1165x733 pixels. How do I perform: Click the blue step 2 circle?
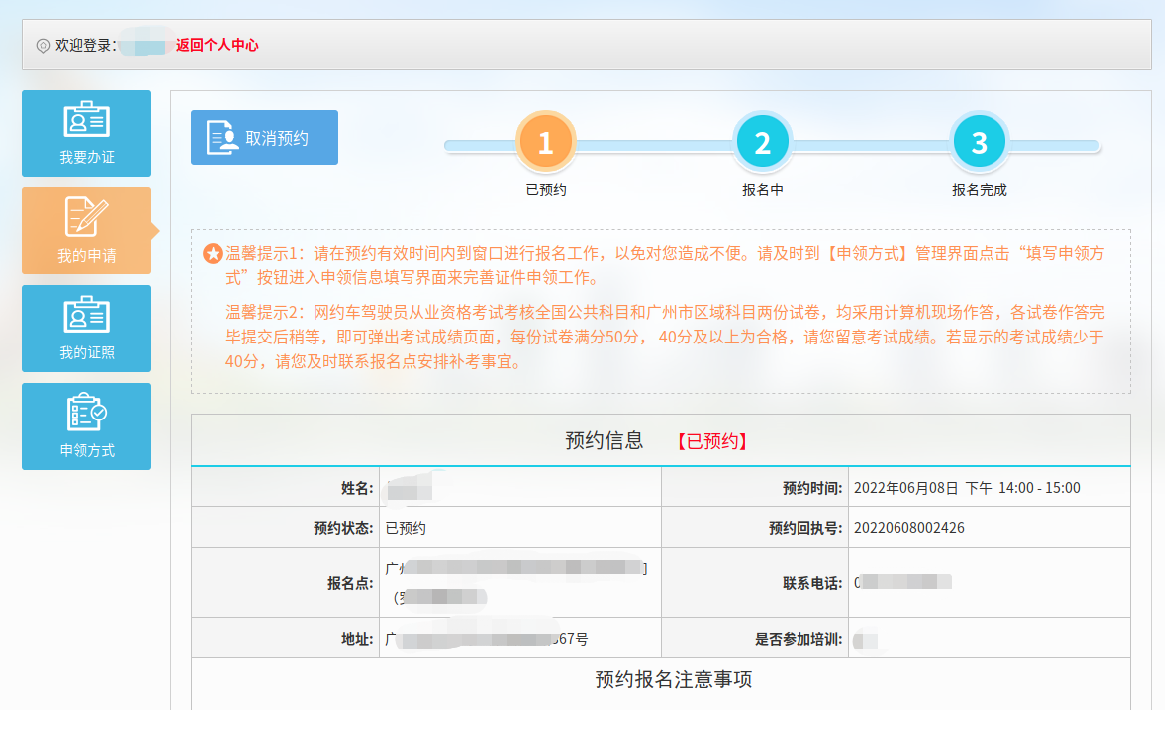[762, 143]
